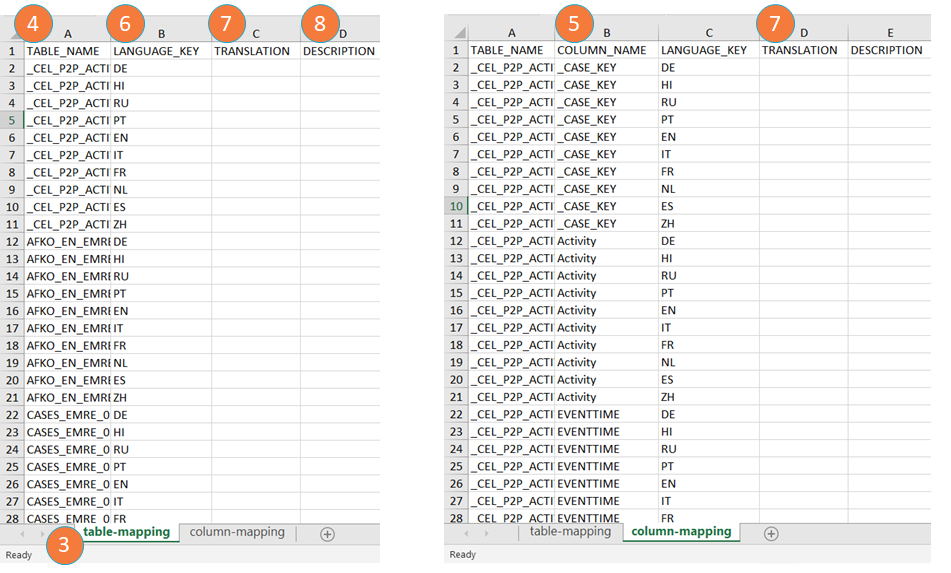Image resolution: width=951 pixels, height=573 pixels.
Task: Select row 10 header in the right sheet
Action: point(456,206)
